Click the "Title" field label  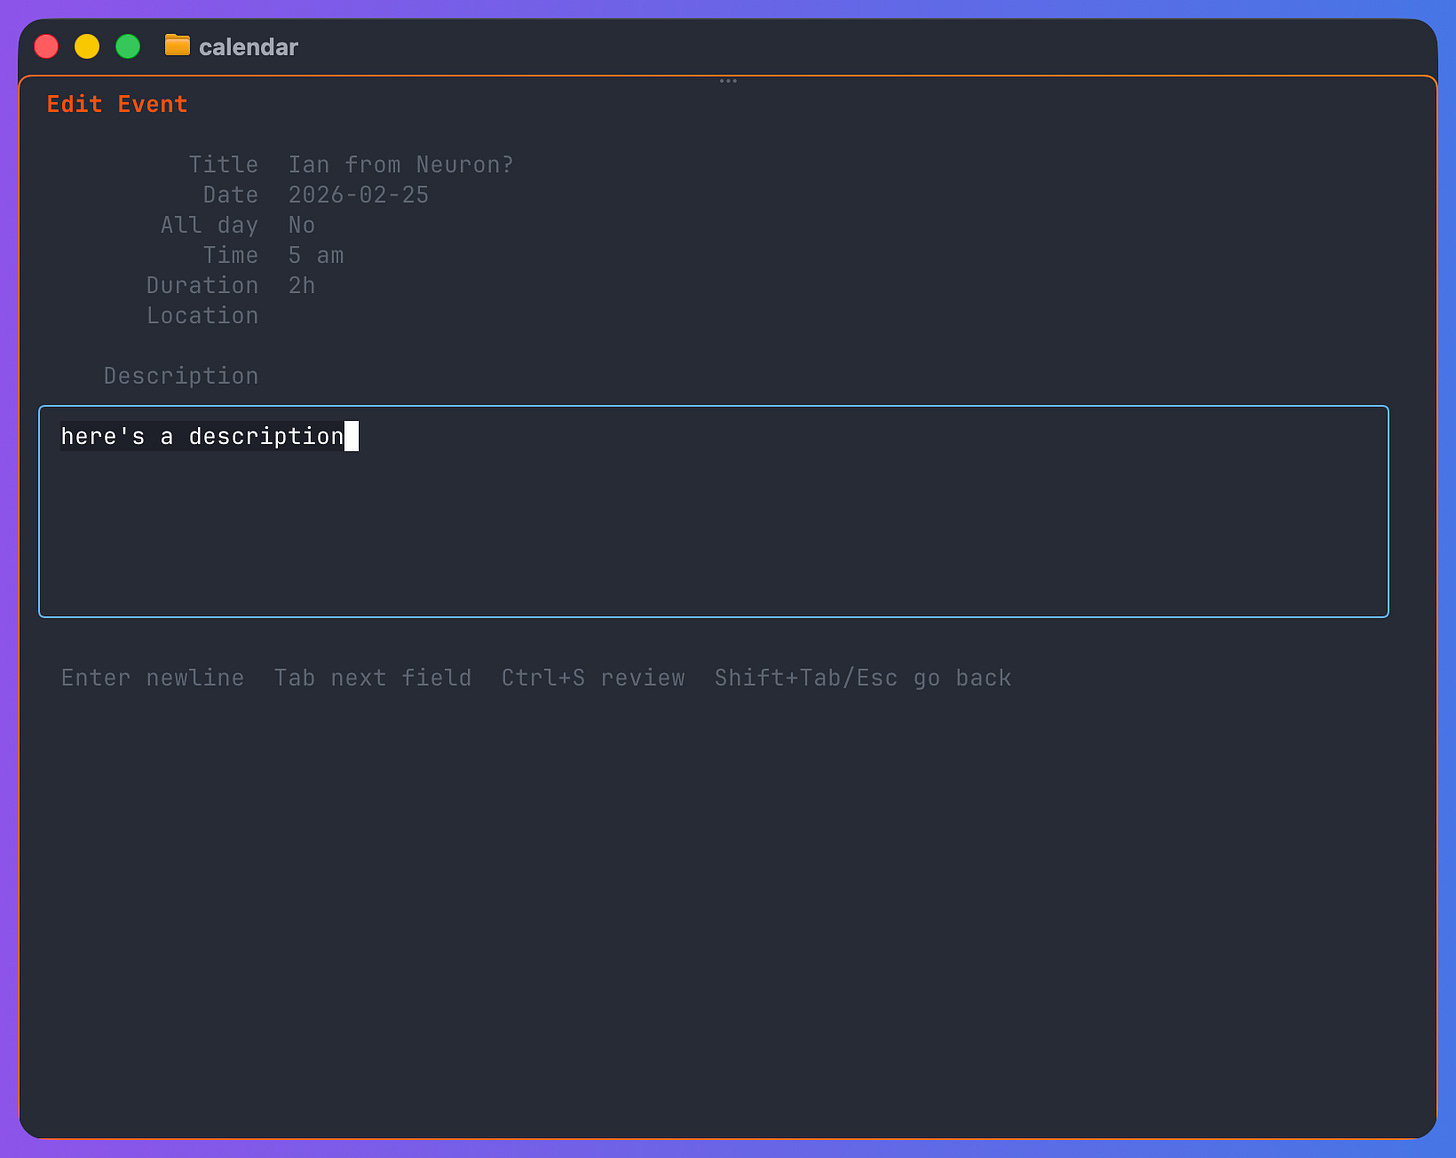[224, 165]
